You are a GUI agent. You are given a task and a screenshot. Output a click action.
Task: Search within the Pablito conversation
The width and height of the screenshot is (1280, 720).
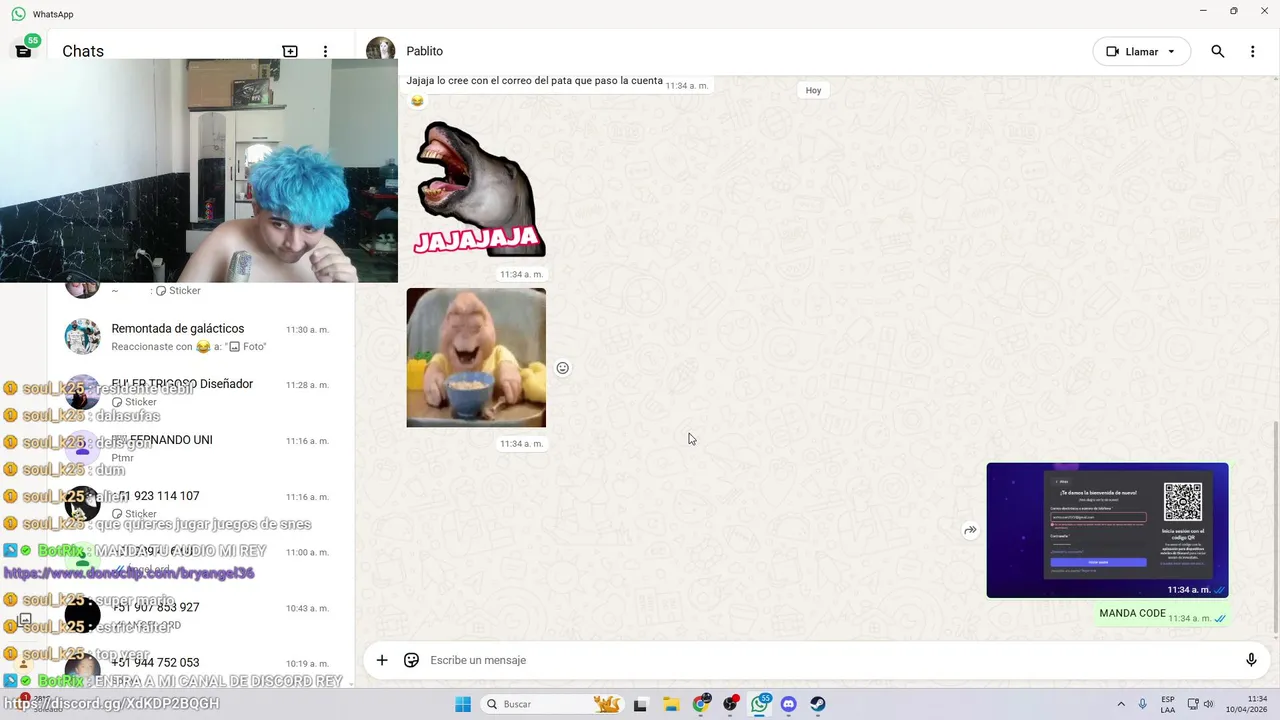pos(1218,51)
